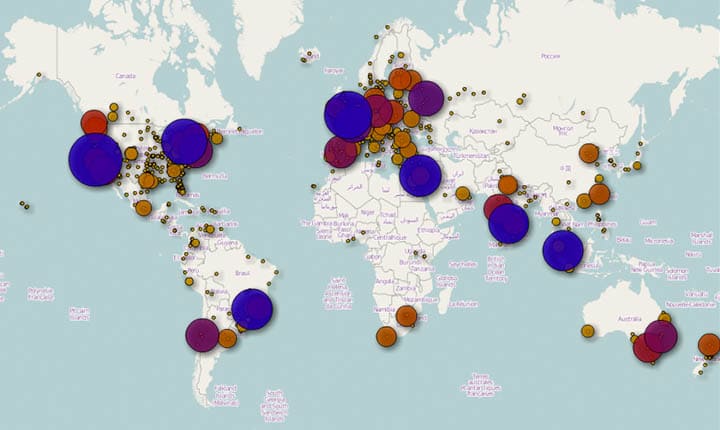Select the red-orange bubble over the Pacific Northwest

click(x=94, y=122)
